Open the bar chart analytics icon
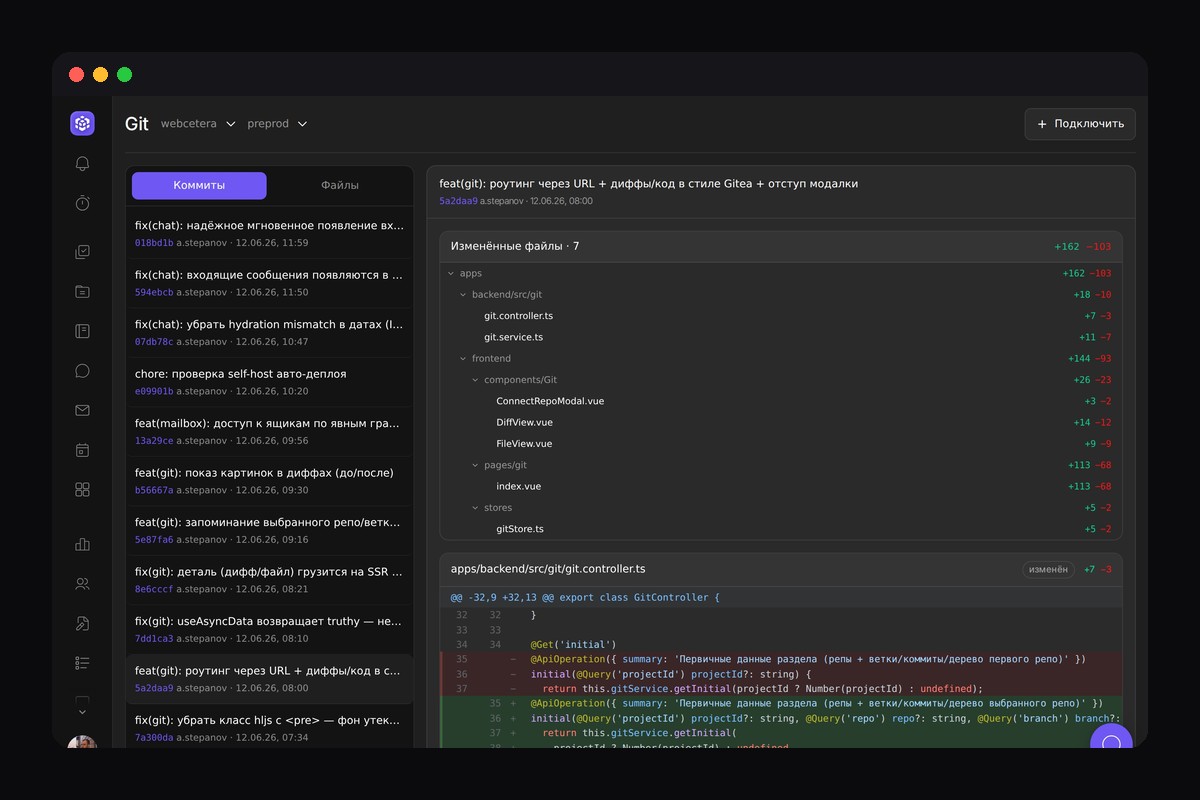 tap(82, 544)
